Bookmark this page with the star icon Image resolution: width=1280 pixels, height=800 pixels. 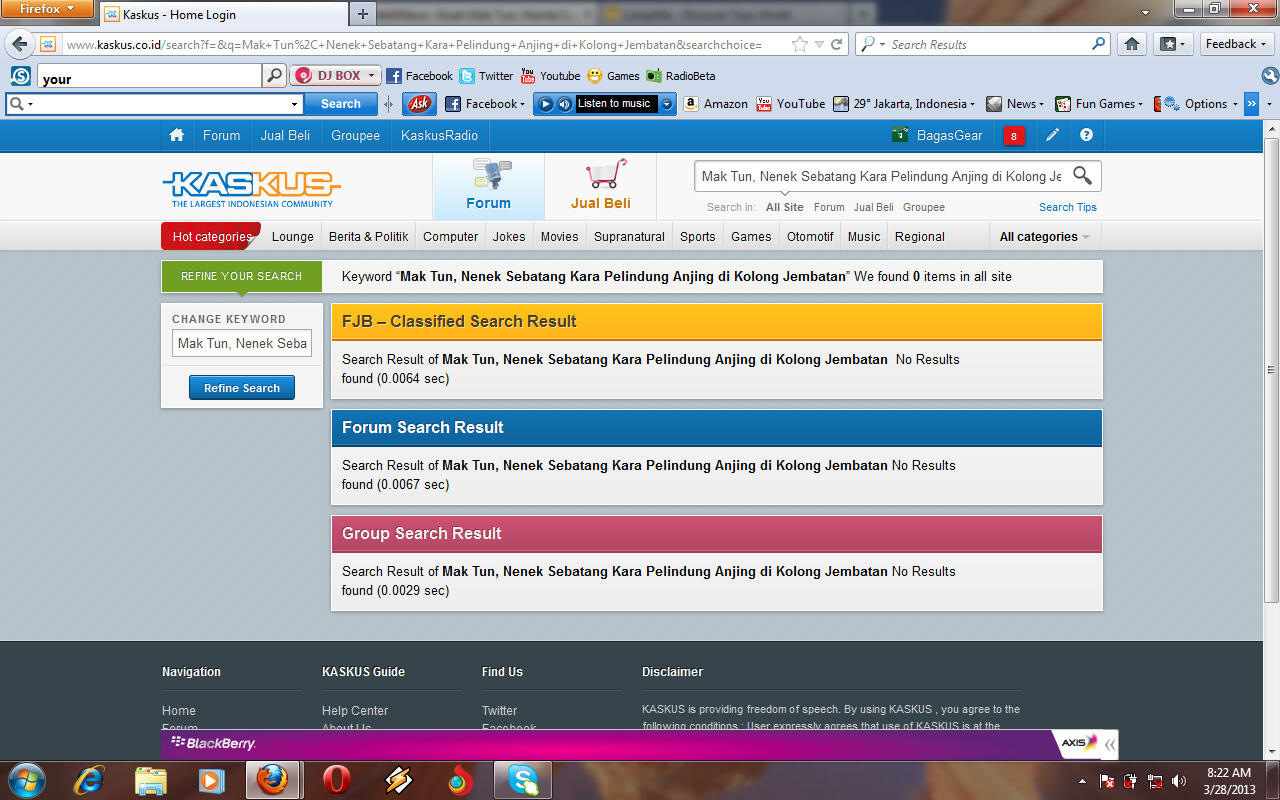pyautogui.click(x=799, y=44)
